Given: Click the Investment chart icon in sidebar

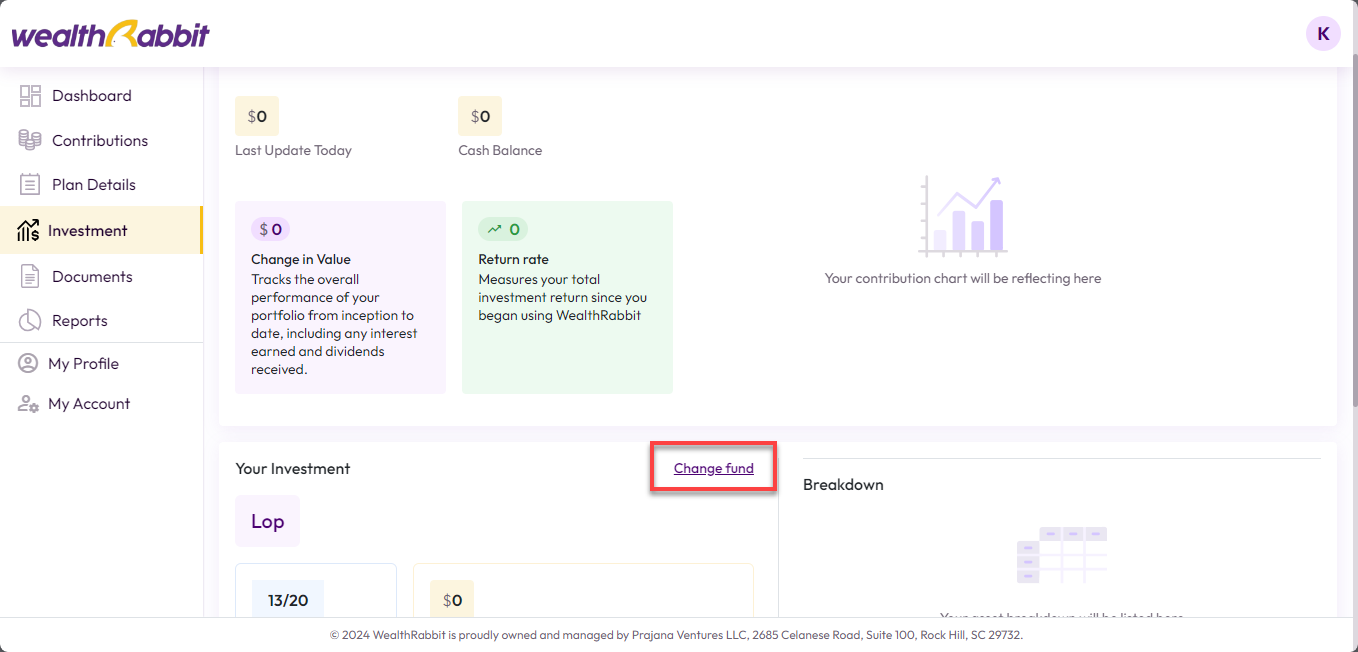Looking at the screenshot, I should 28,231.
